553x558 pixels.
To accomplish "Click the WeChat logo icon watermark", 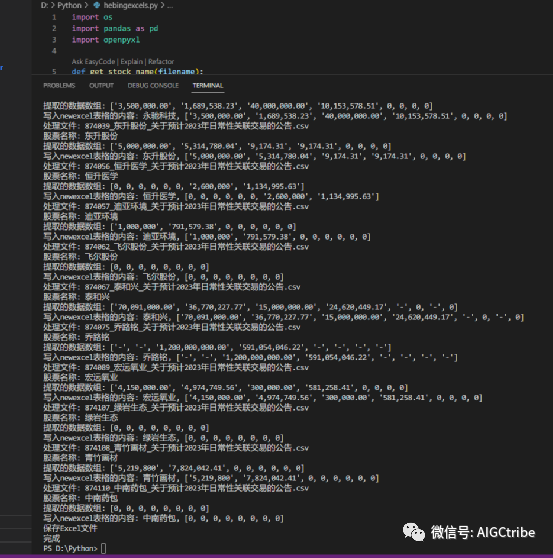I will coord(414,532).
